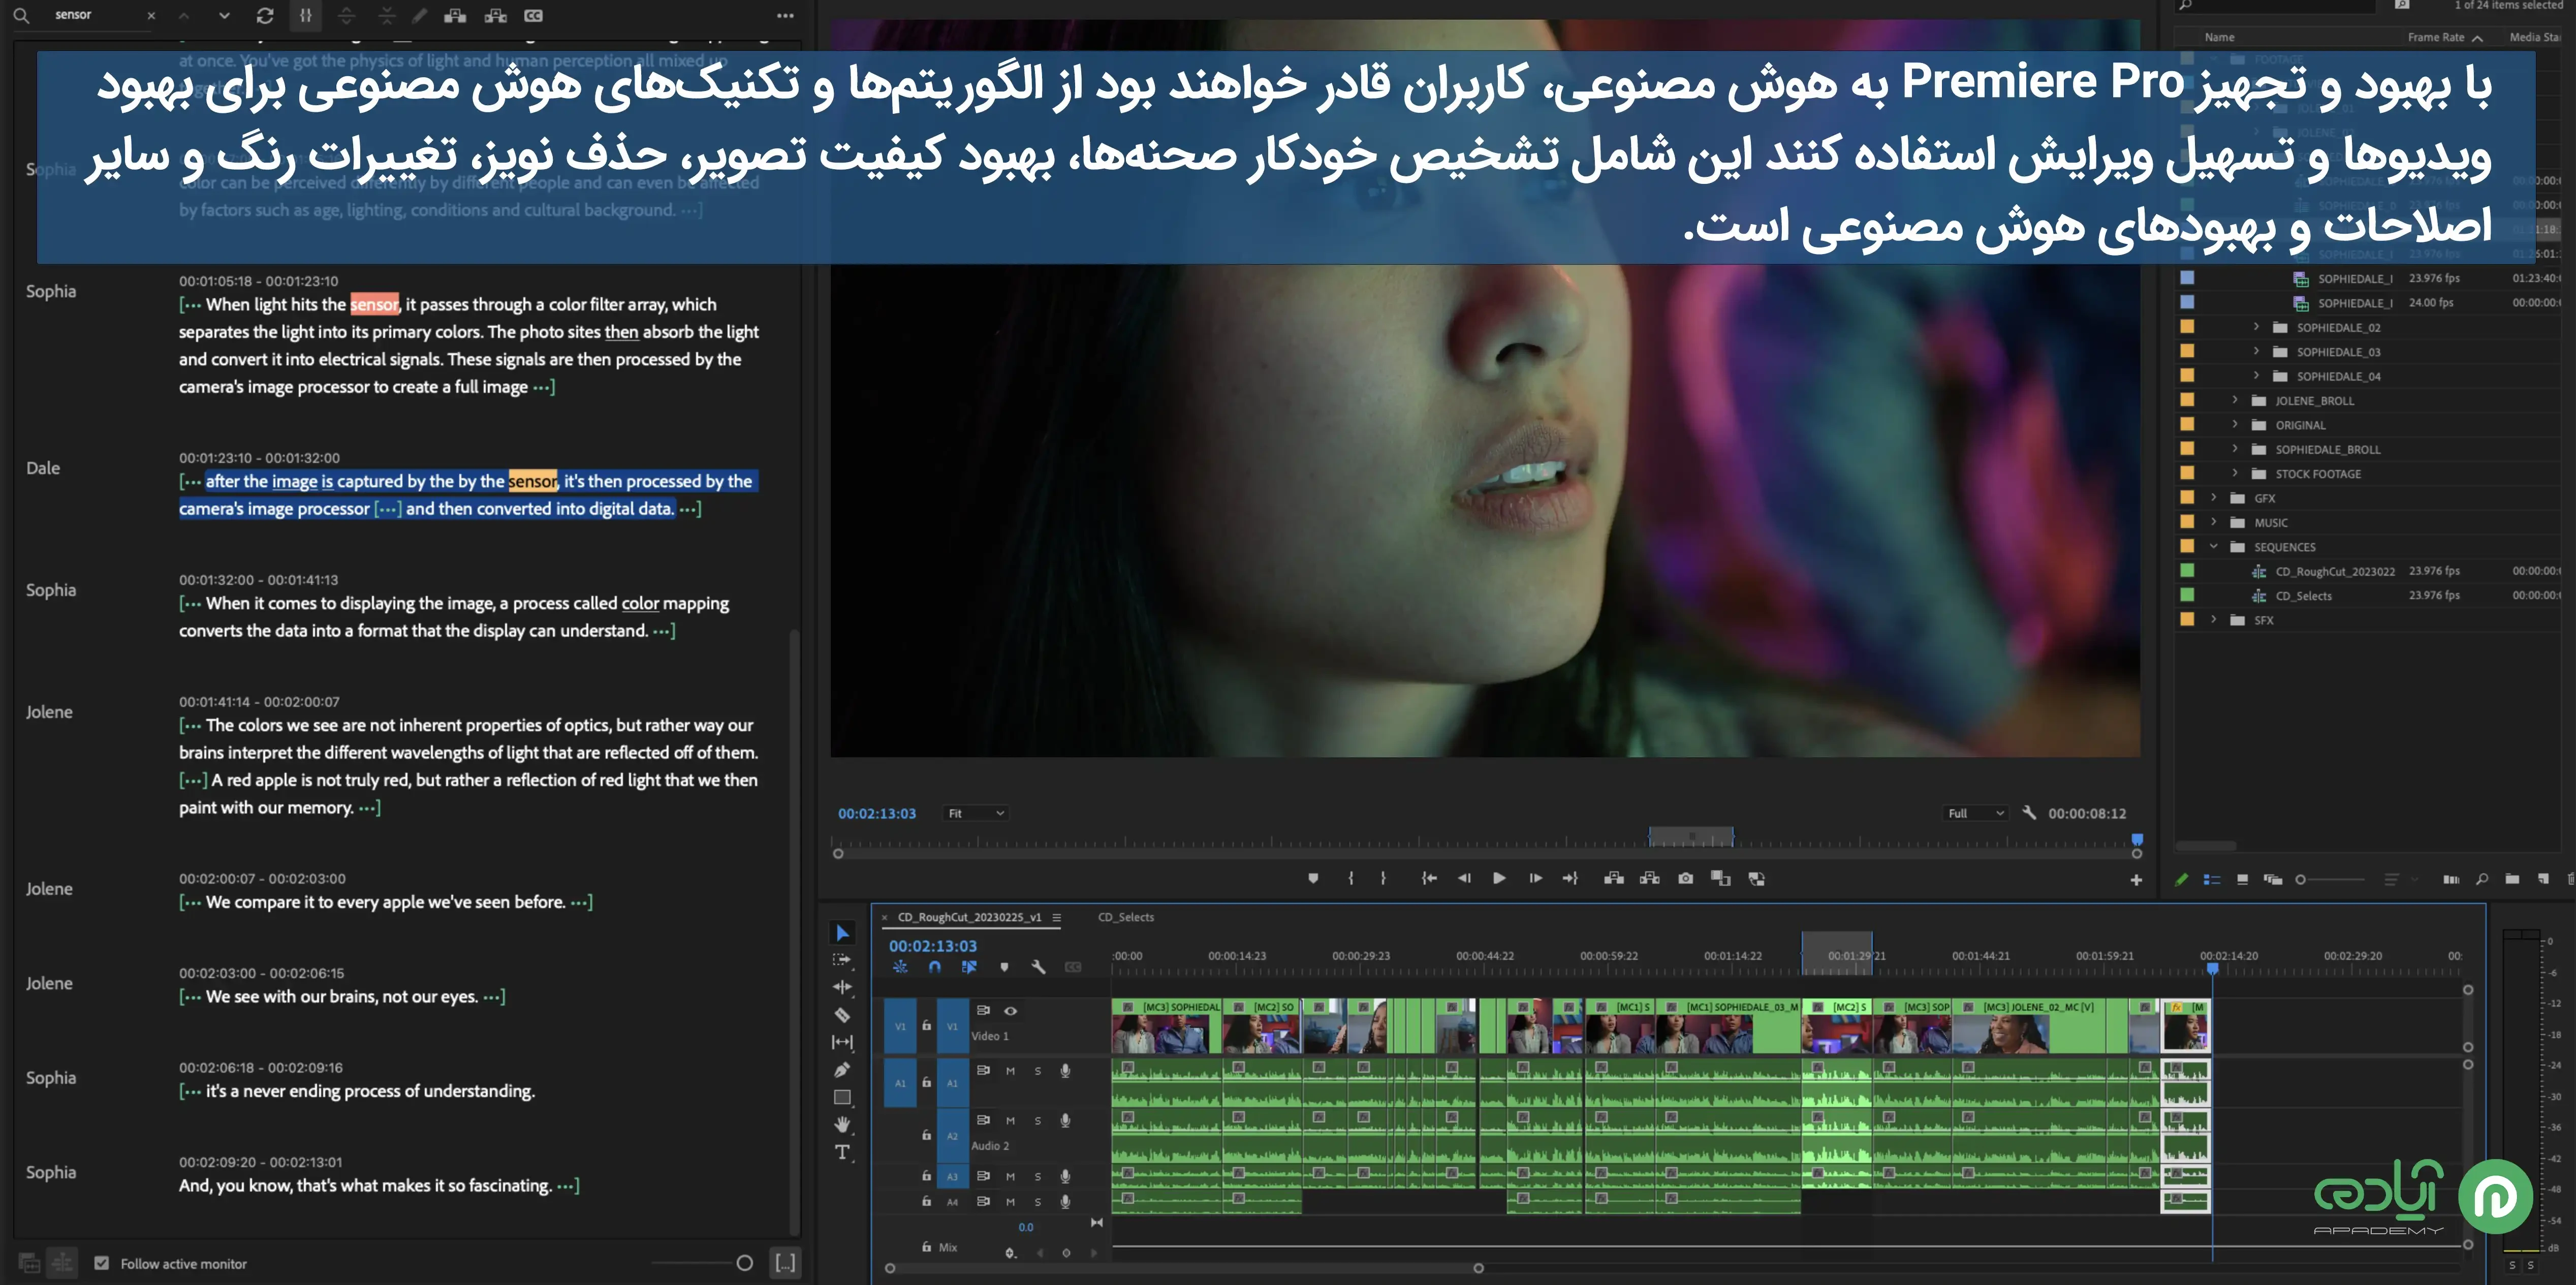The image size is (2576, 1285).
Task: Open Program monitor settings wrench
Action: (2029, 813)
